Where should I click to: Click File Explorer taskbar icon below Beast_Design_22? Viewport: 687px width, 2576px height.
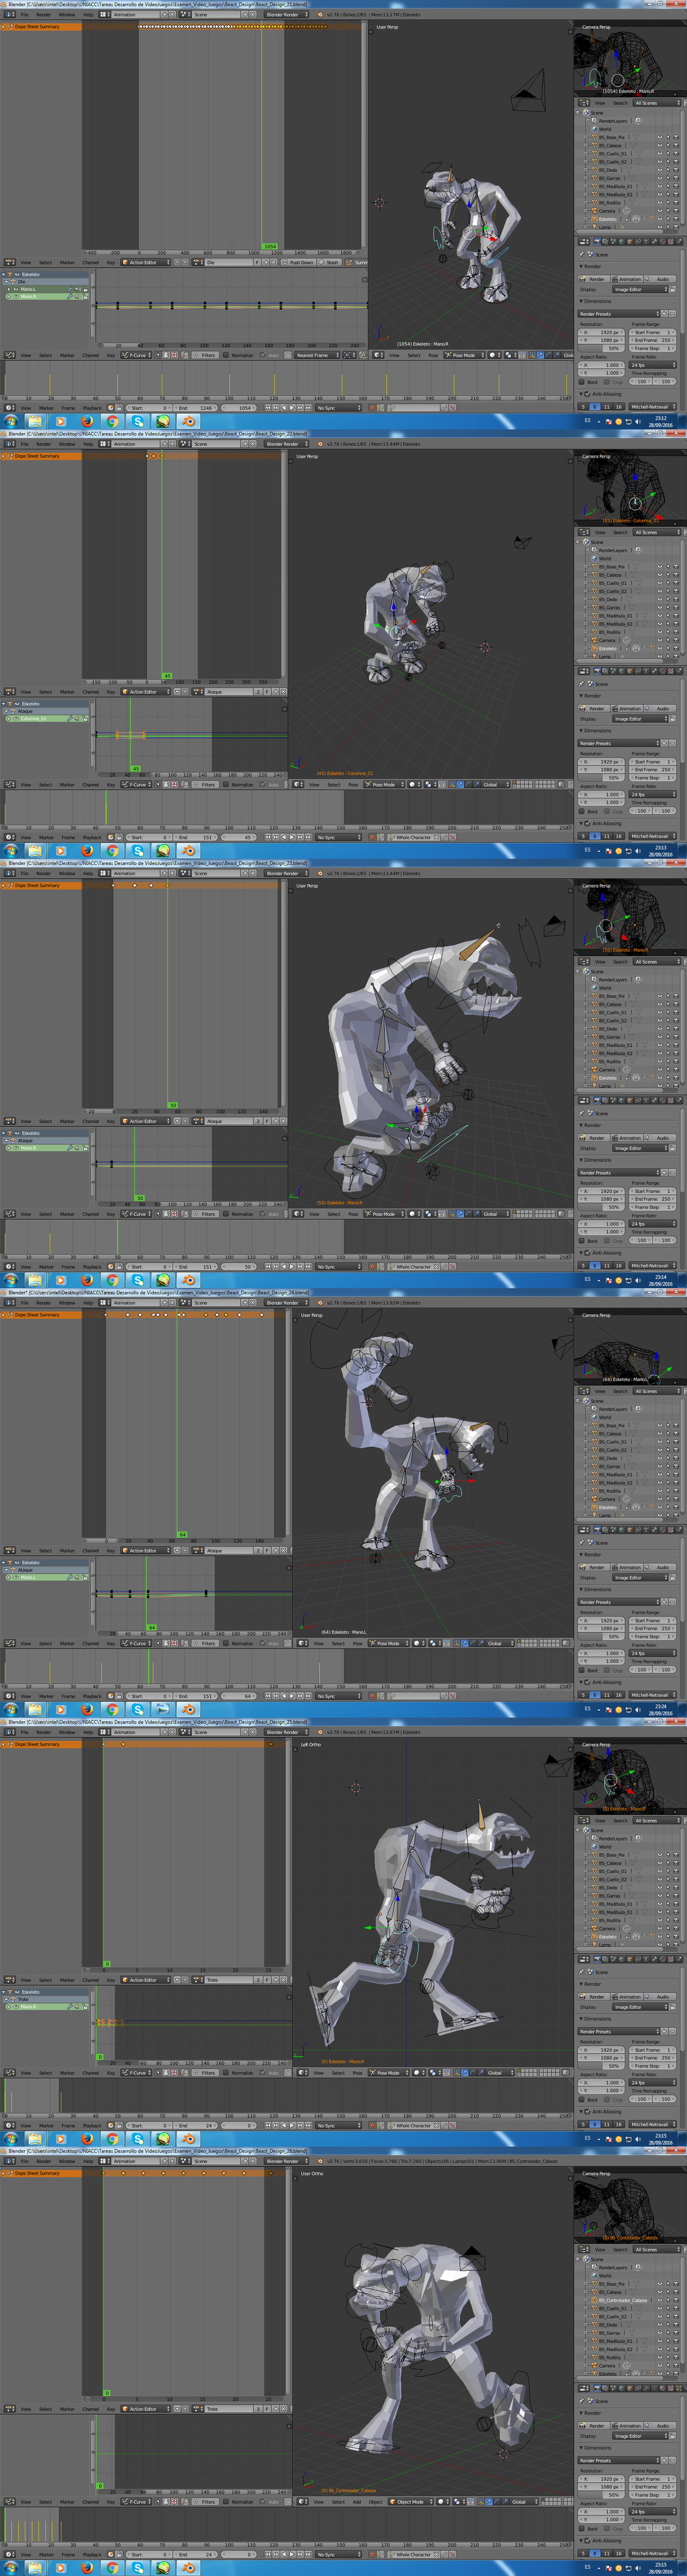click(x=34, y=850)
